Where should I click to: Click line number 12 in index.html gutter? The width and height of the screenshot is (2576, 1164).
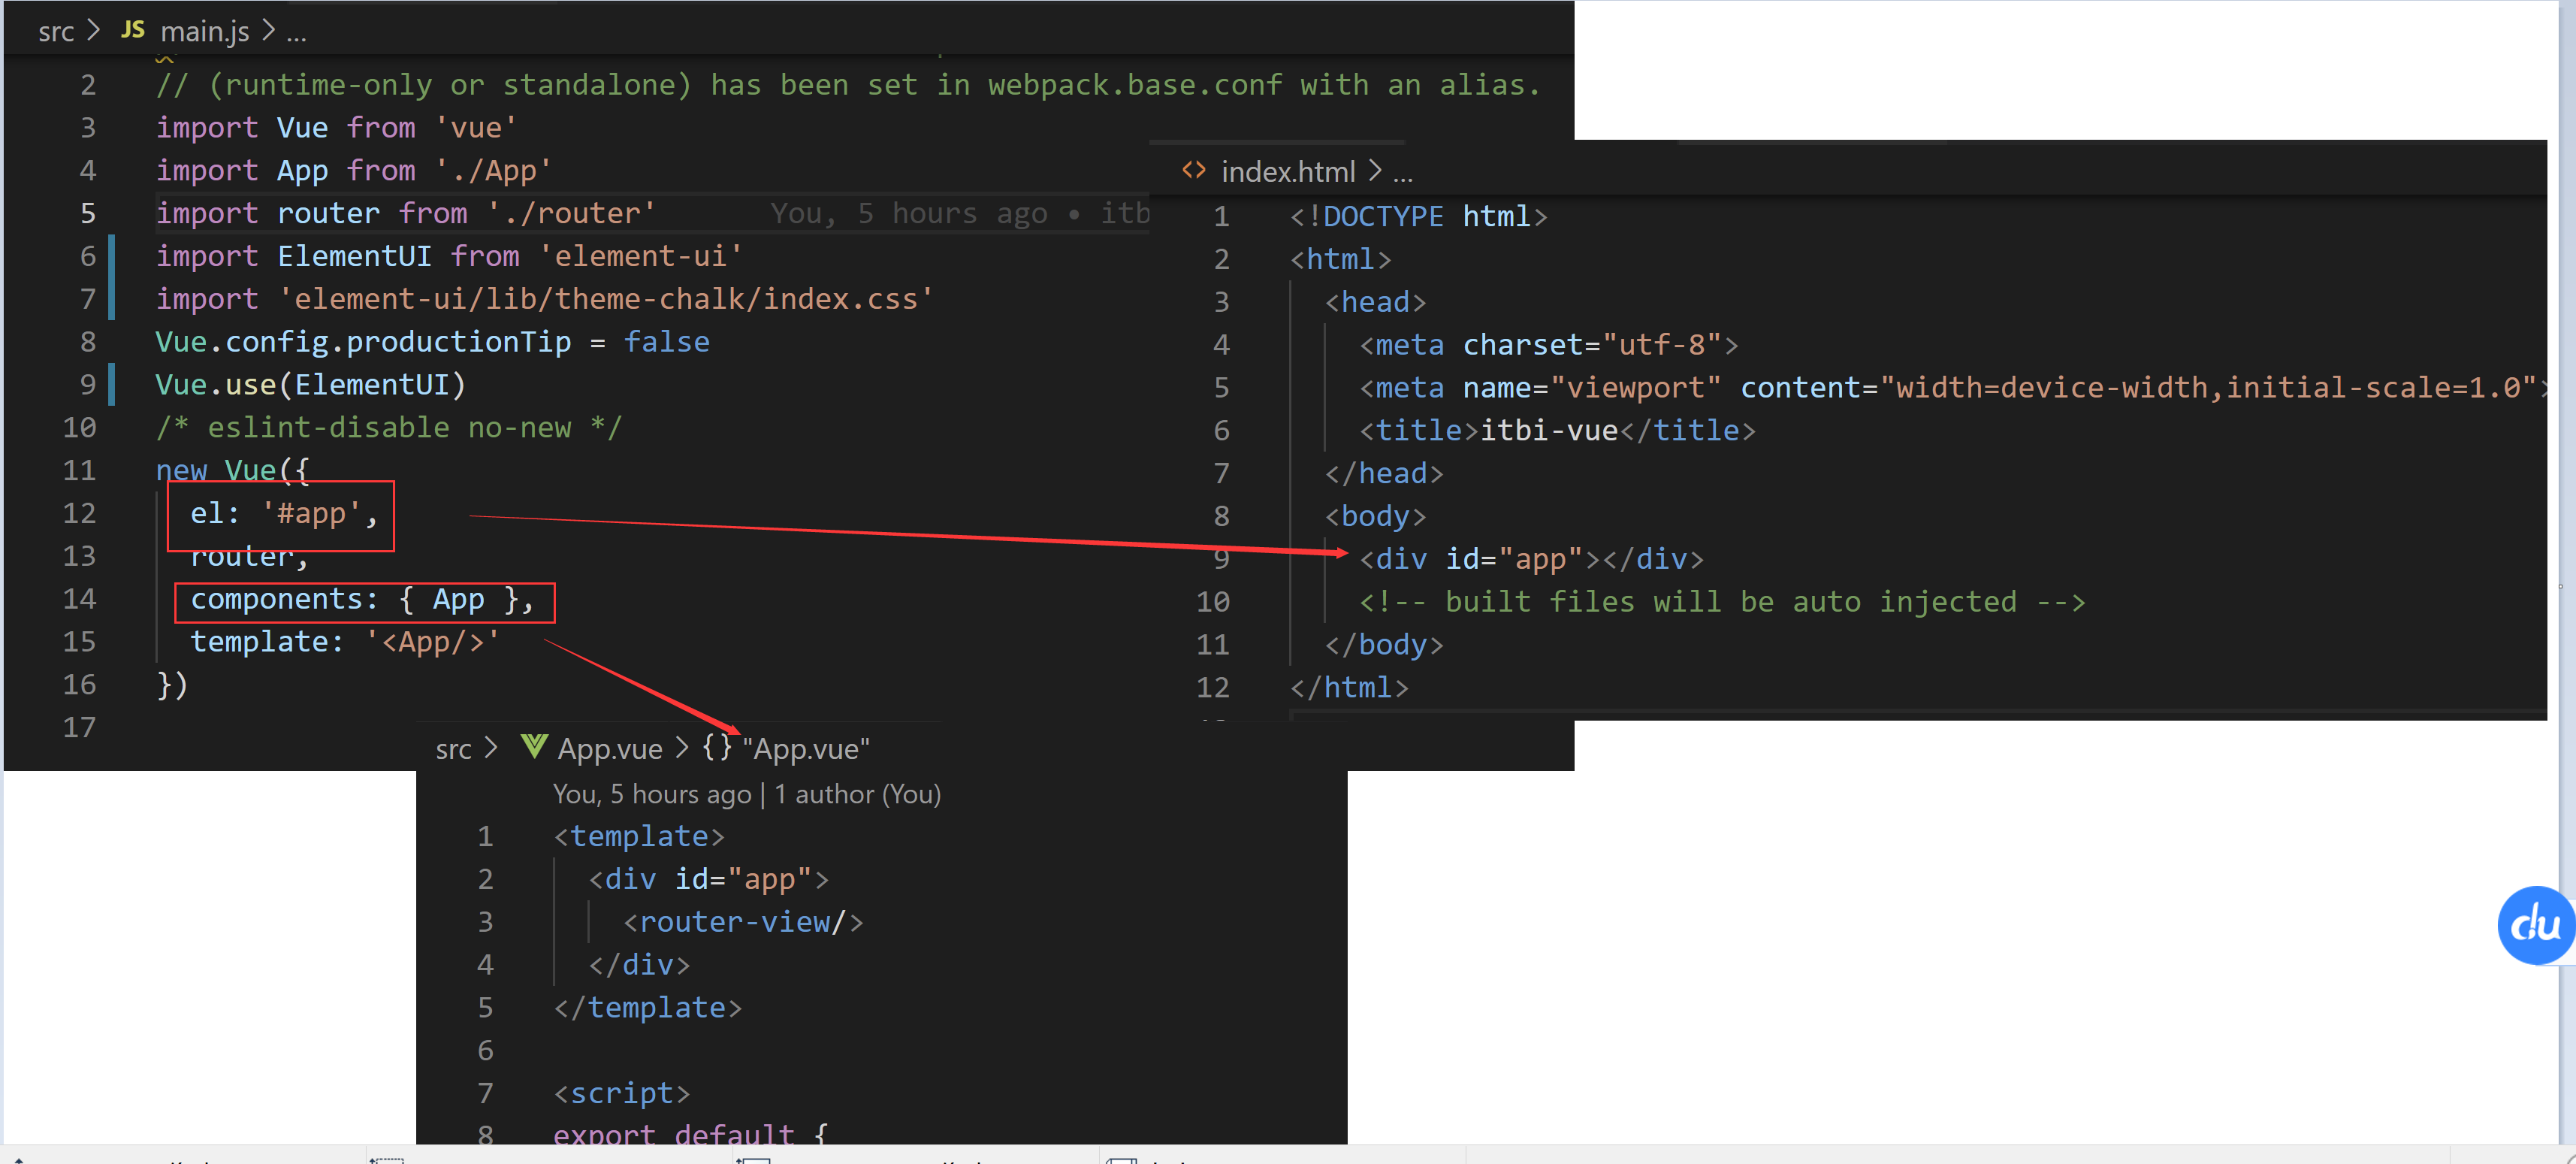click(1213, 687)
